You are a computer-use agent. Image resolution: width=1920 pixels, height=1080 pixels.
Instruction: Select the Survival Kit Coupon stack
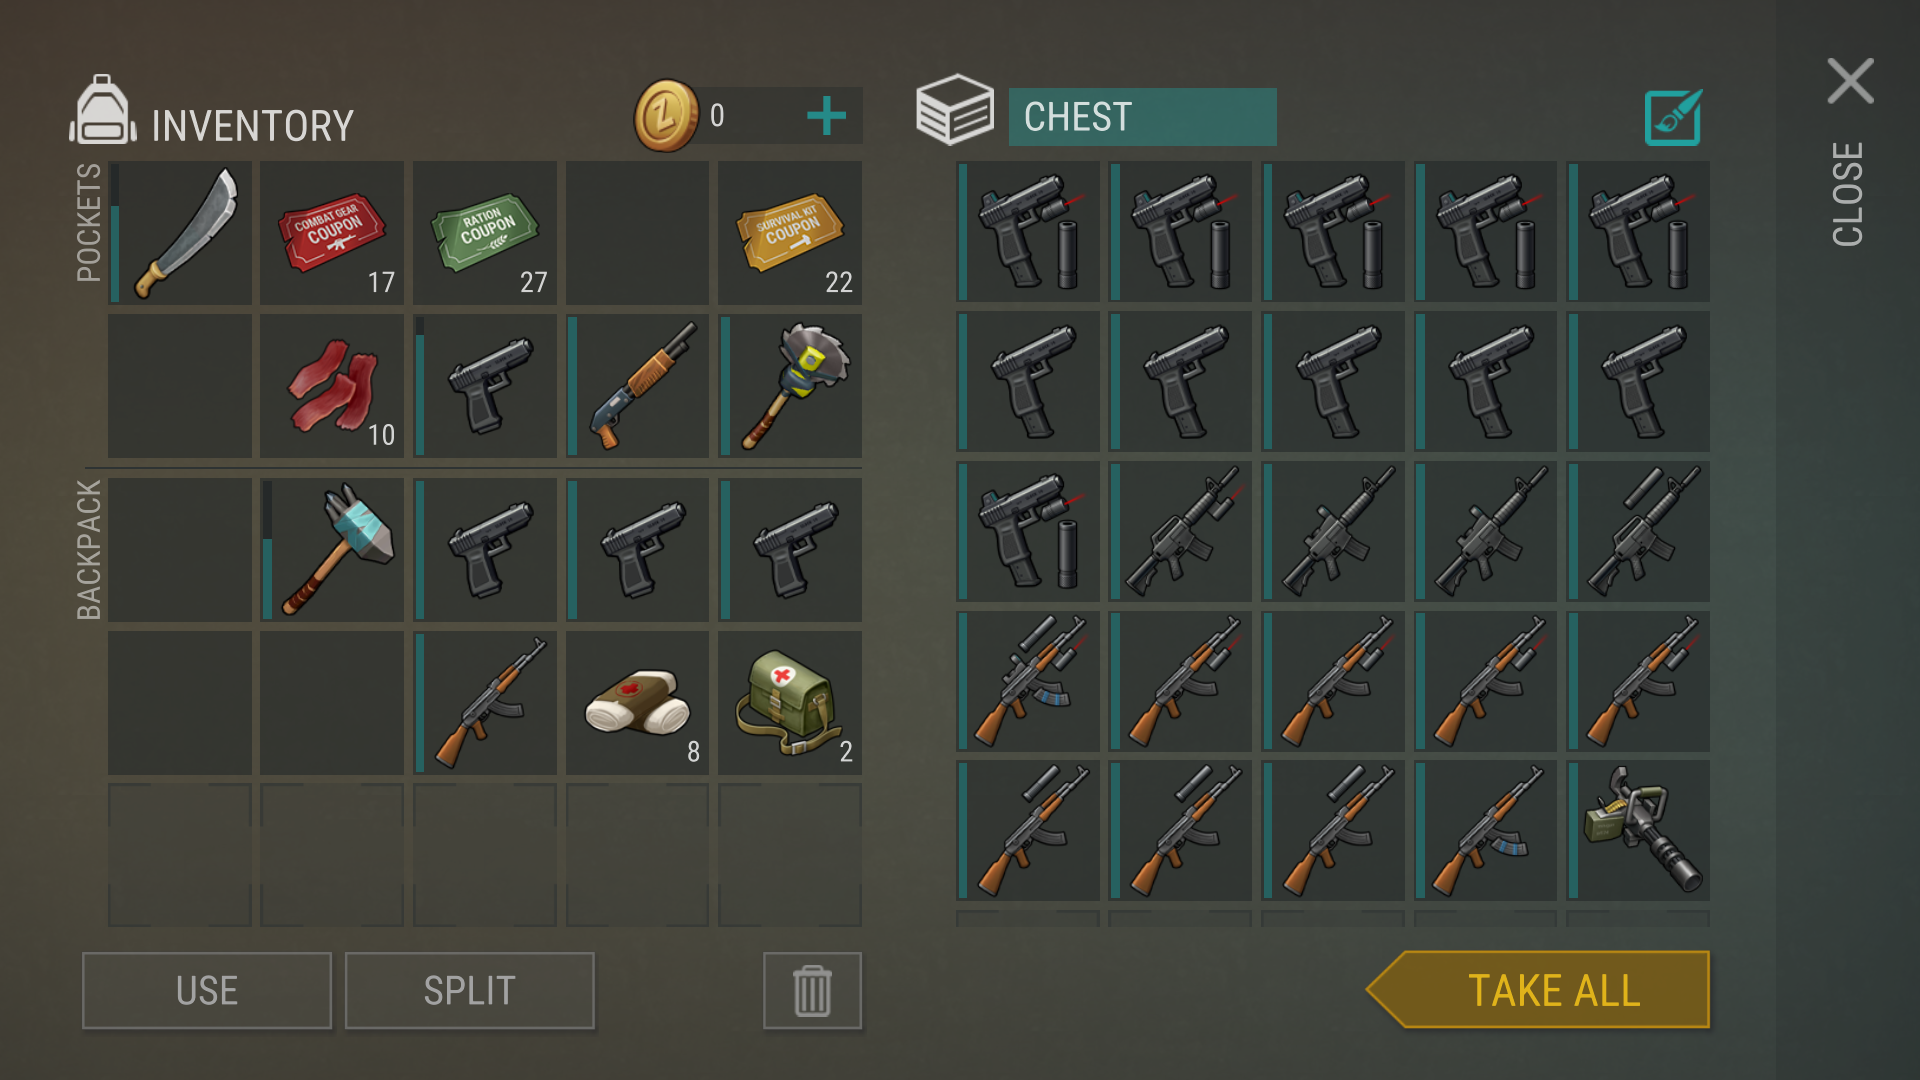790,233
